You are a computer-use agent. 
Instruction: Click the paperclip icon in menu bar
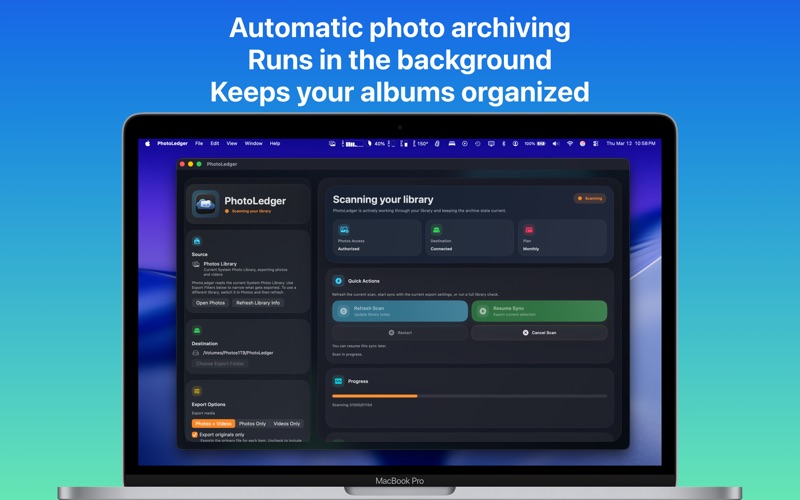pyautogui.click(x=437, y=144)
